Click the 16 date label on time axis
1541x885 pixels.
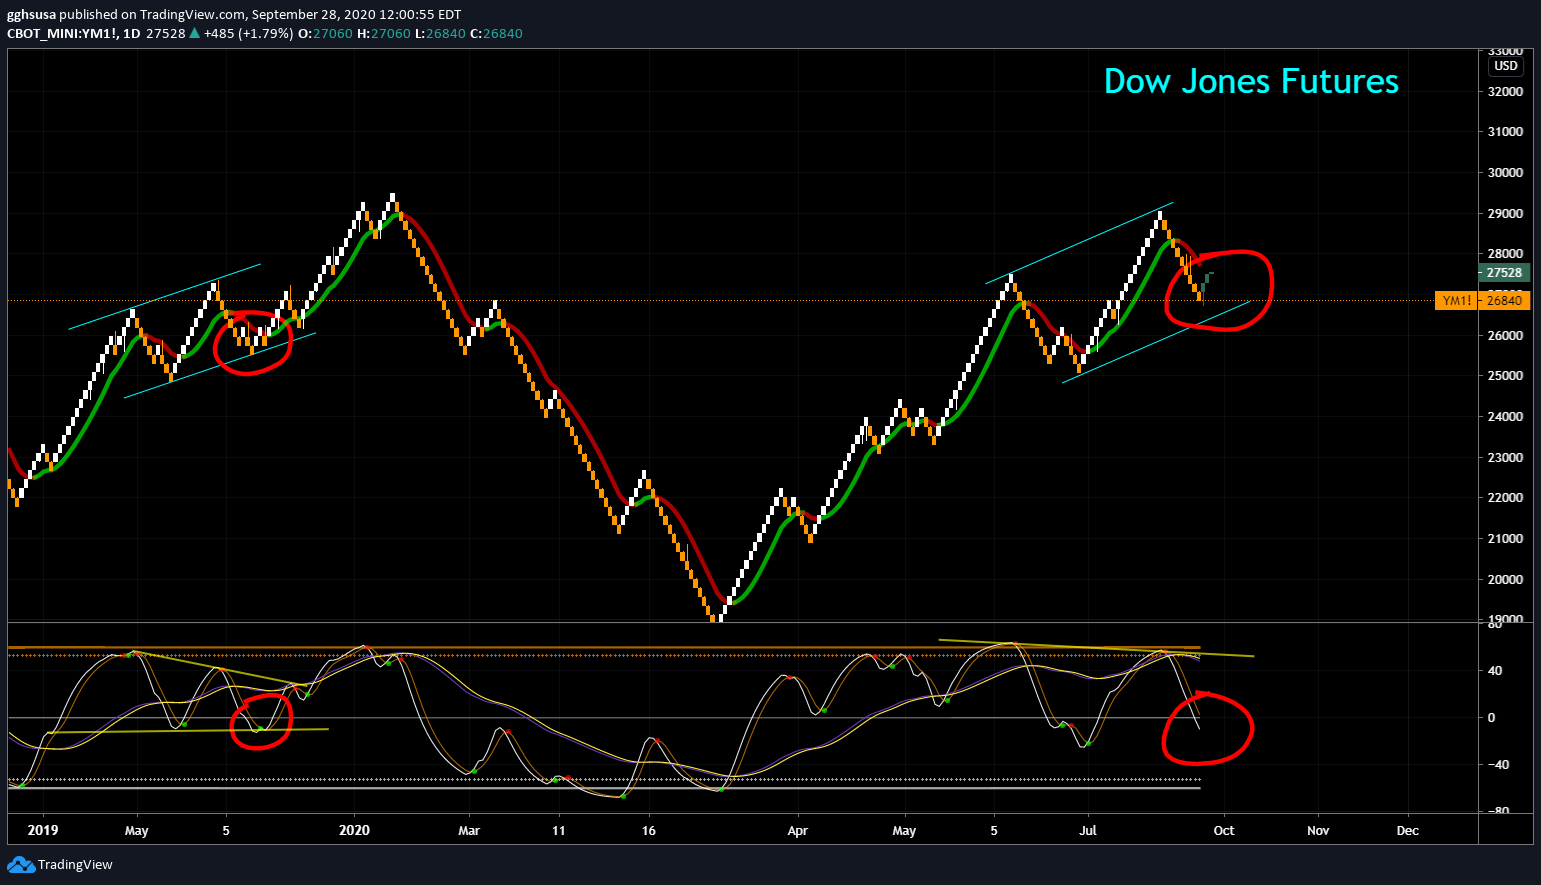point(649,830)
